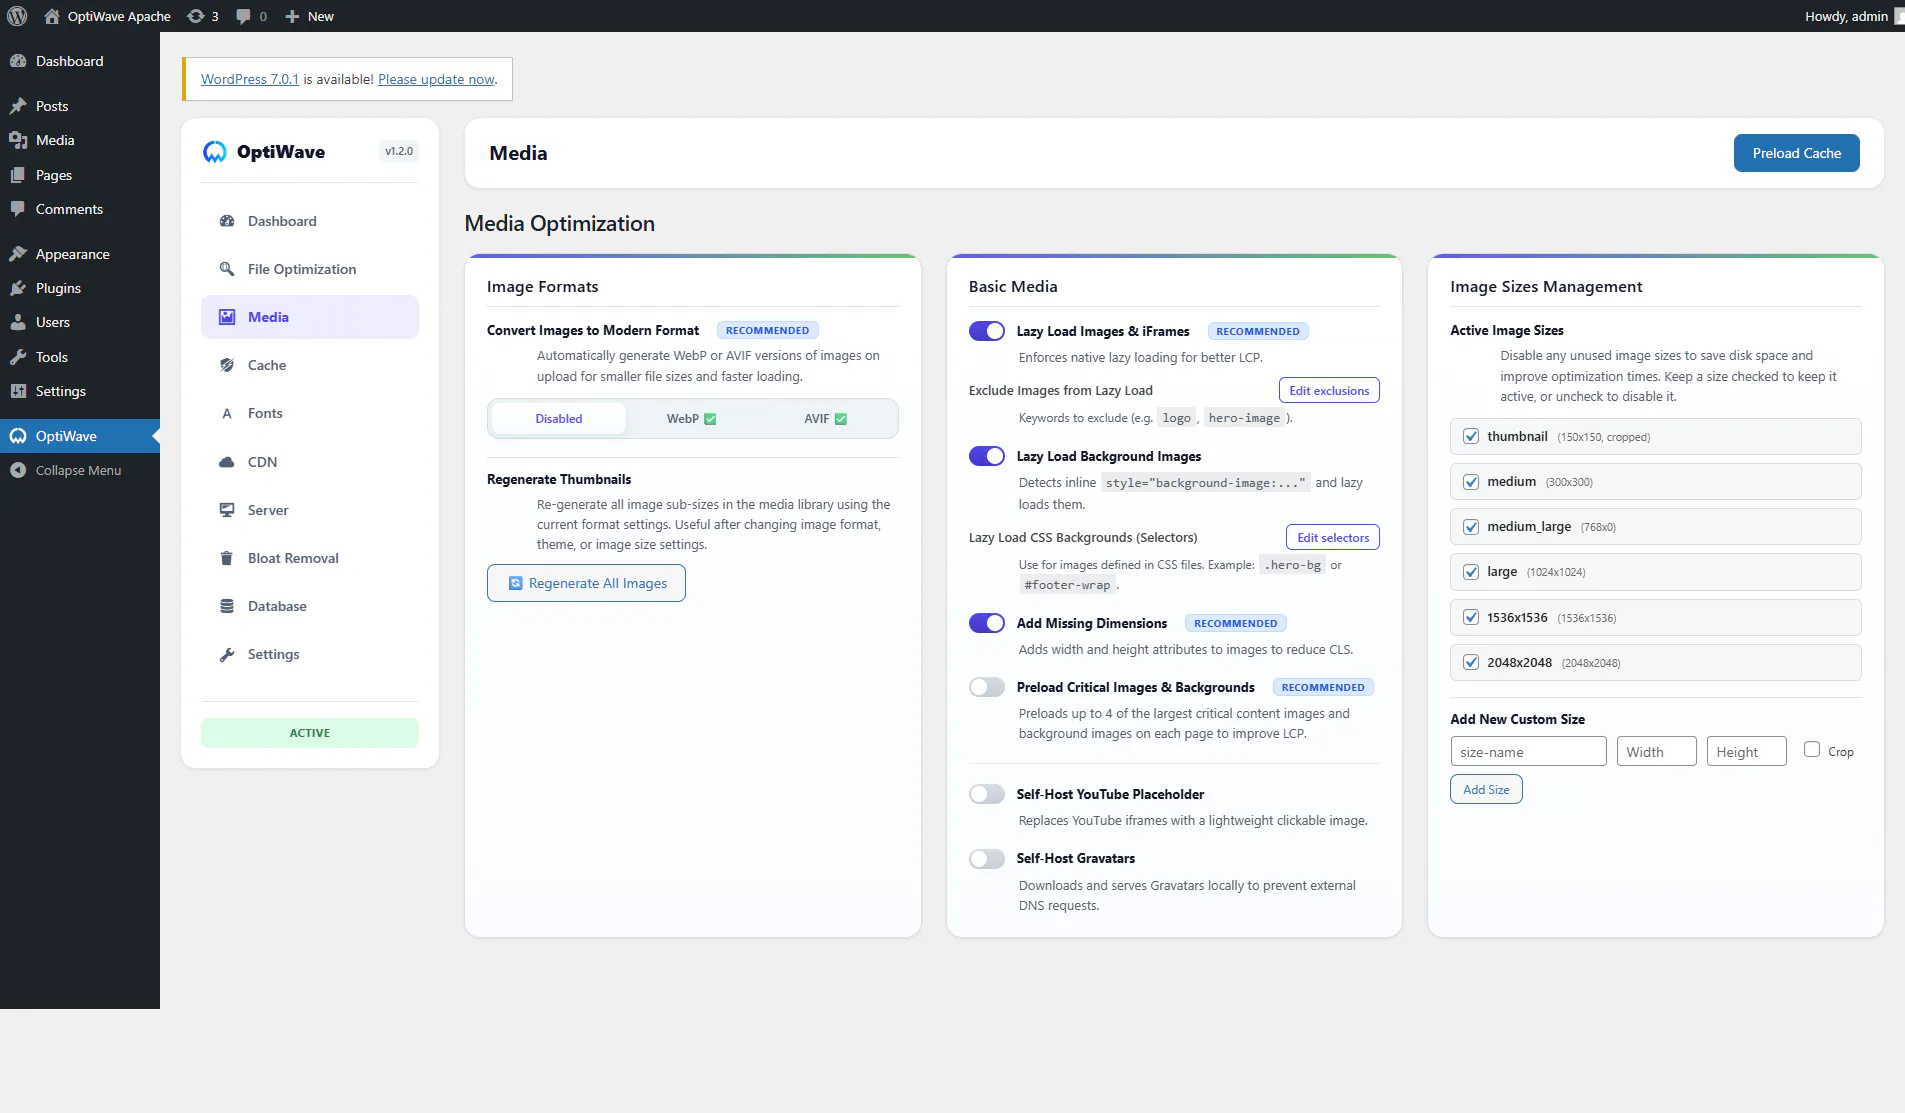Click the CDN cloud icon
This screenshot has height=1113, width=1905.
click(x=227, y=462)
